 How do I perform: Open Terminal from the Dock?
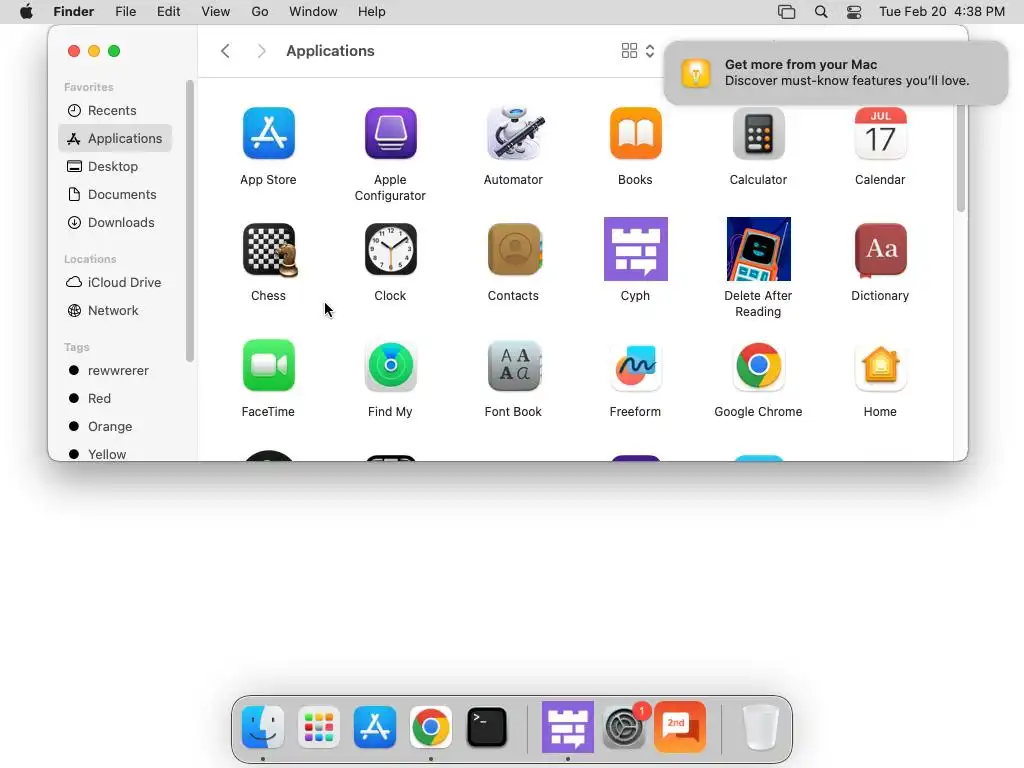487,727
